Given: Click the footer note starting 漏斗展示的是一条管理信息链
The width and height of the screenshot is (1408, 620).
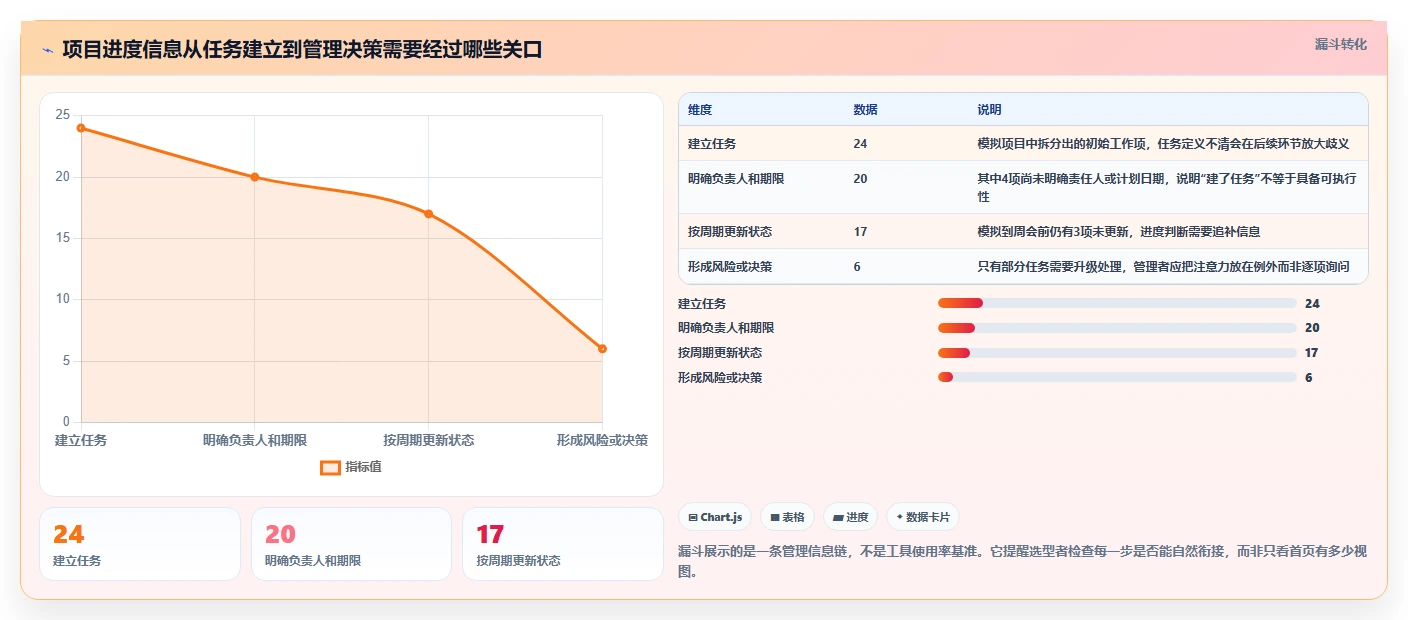Looking at the screenshot, I should [x=1023, y=562].
